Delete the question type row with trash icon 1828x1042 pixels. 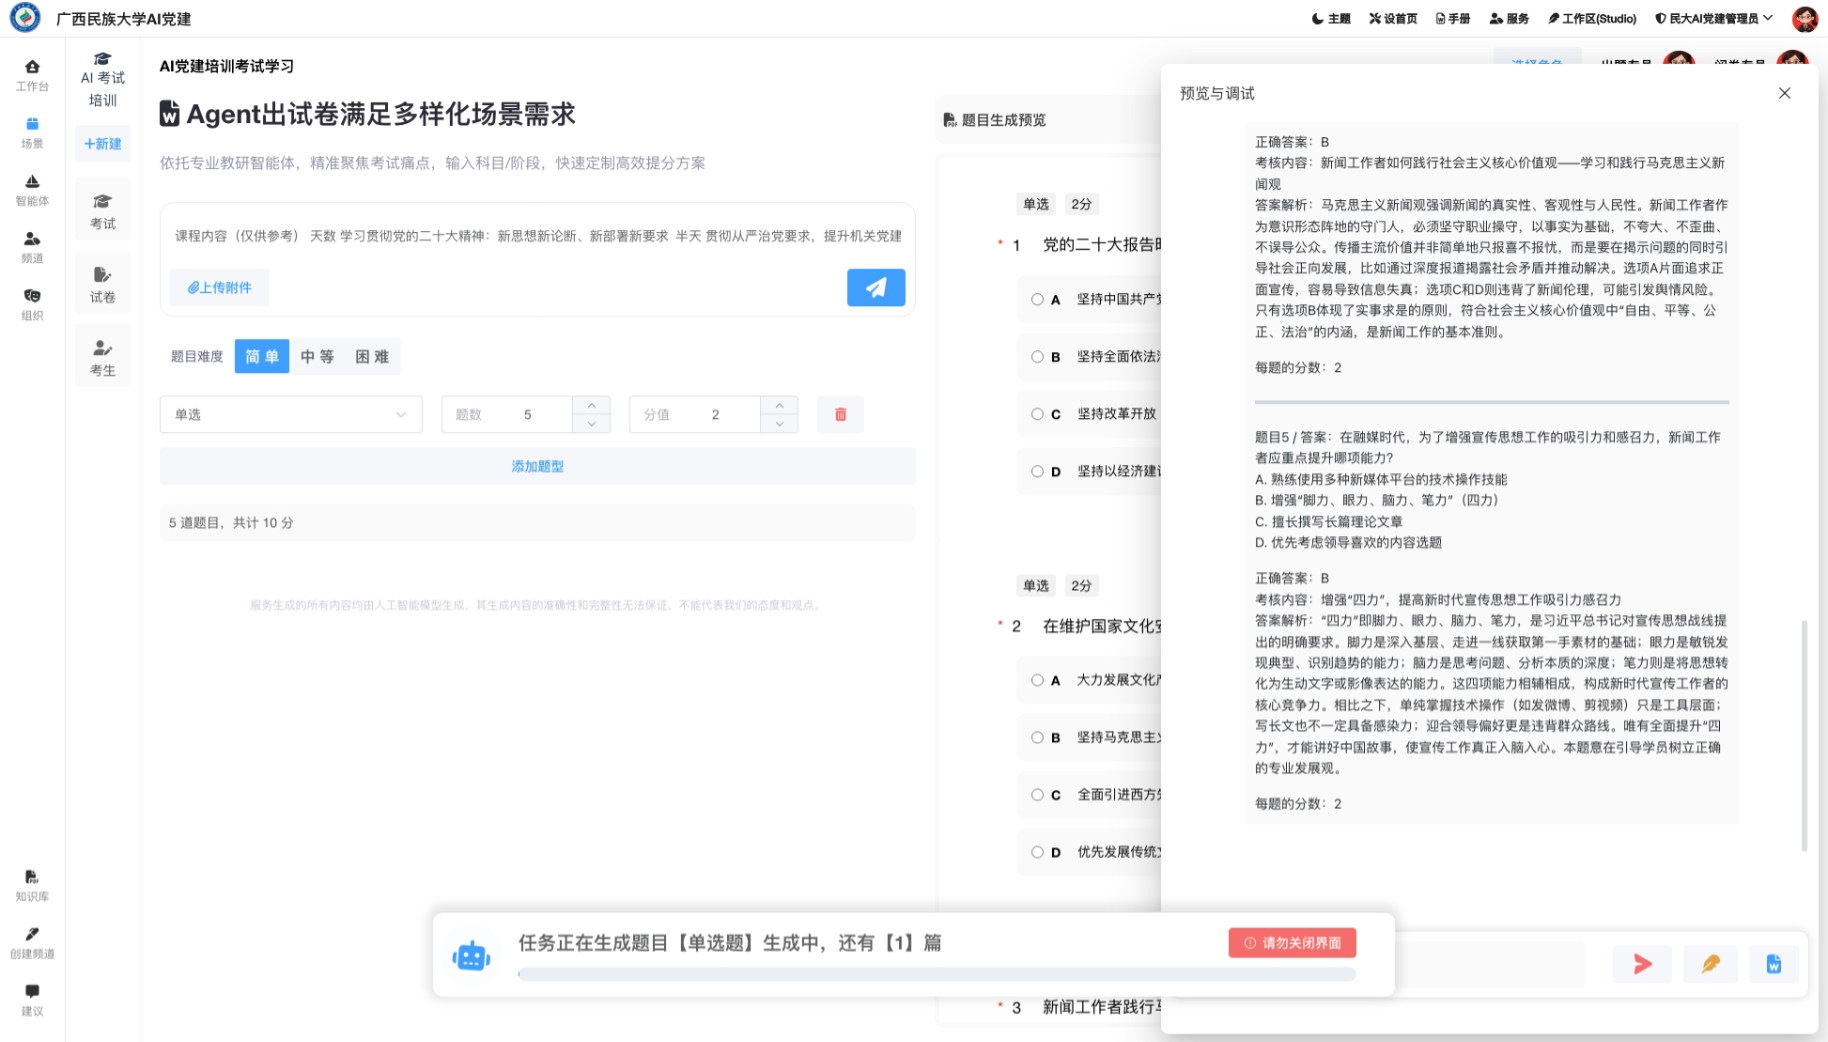(840, 414)
